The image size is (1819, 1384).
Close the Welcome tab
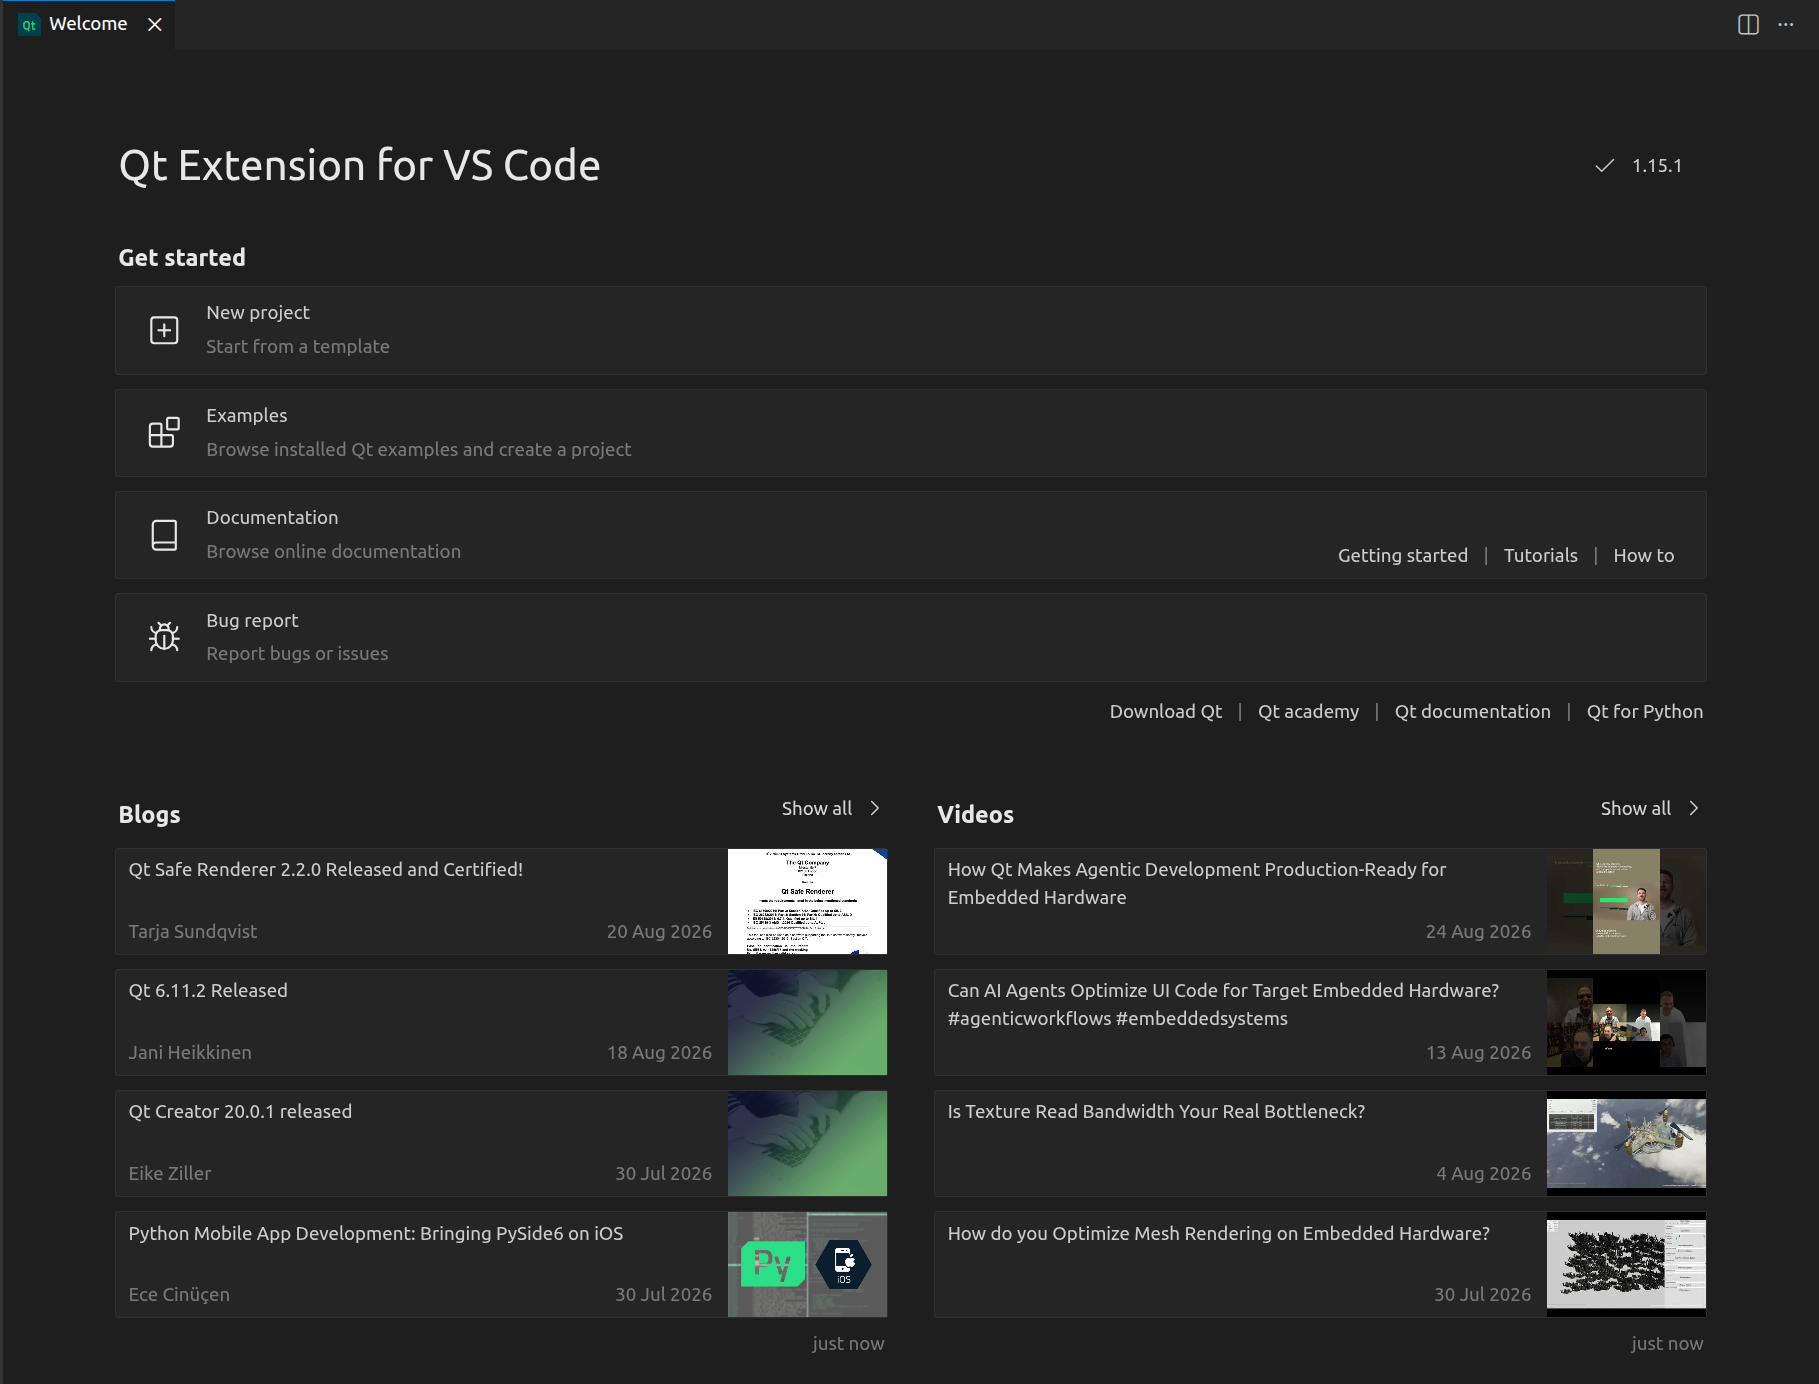155,25
